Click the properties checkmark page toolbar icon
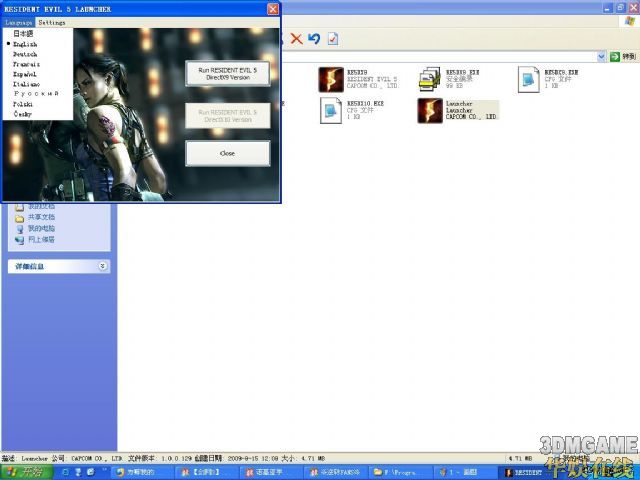 pos(333,39)
